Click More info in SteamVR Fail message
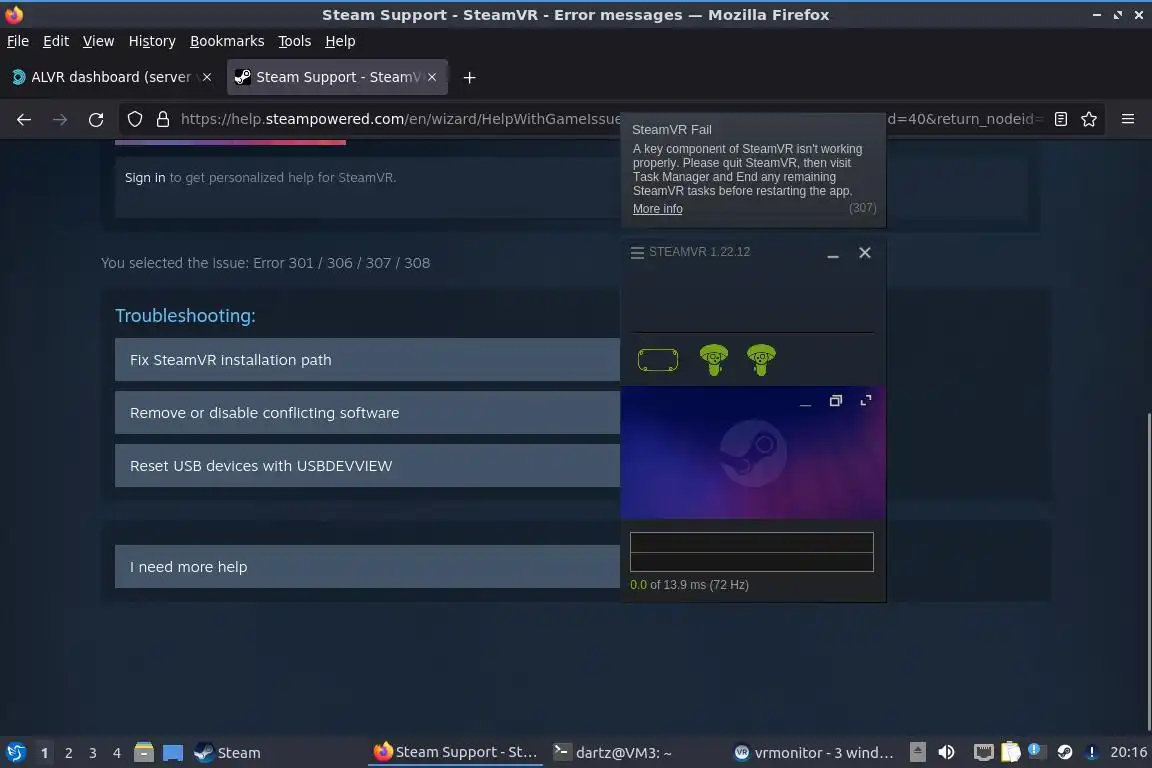The width and height of the screenshot is (1152, 768). coord(658,209)
